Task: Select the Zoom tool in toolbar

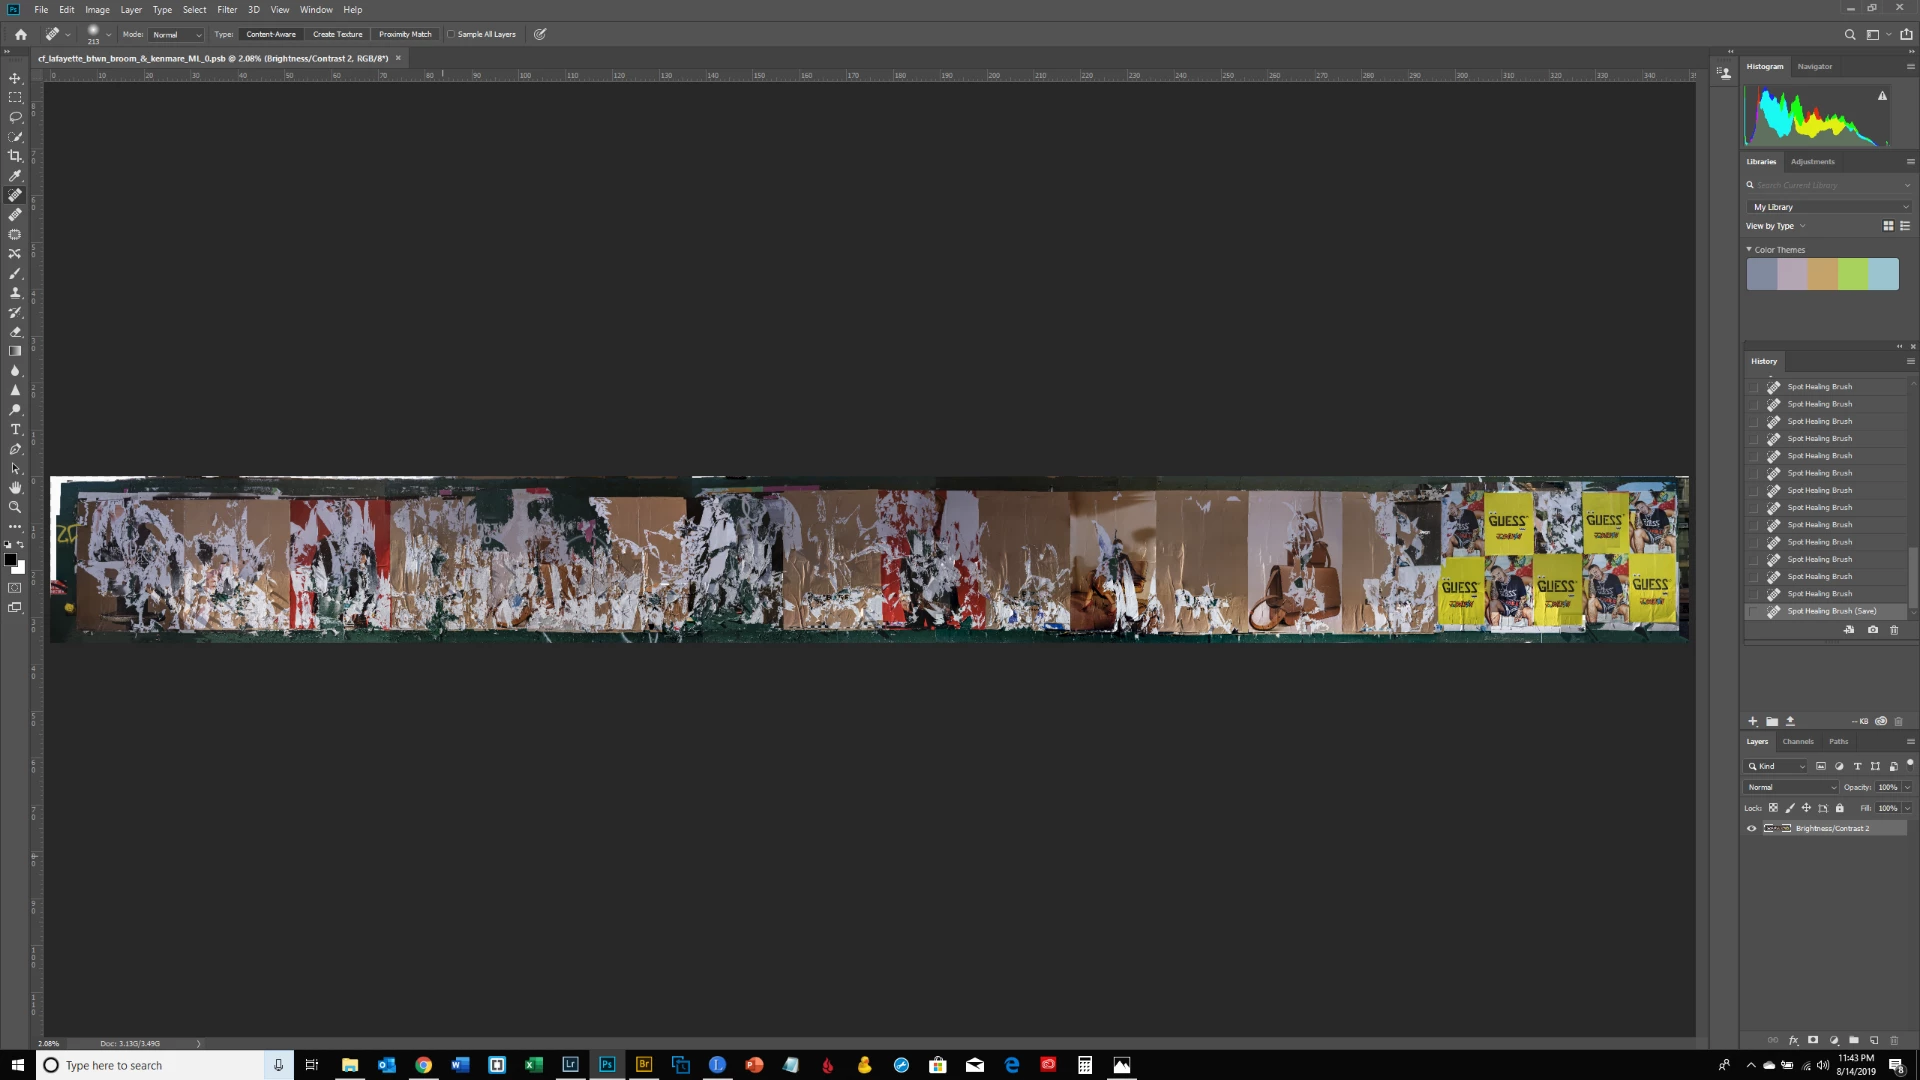Action: 15,508
